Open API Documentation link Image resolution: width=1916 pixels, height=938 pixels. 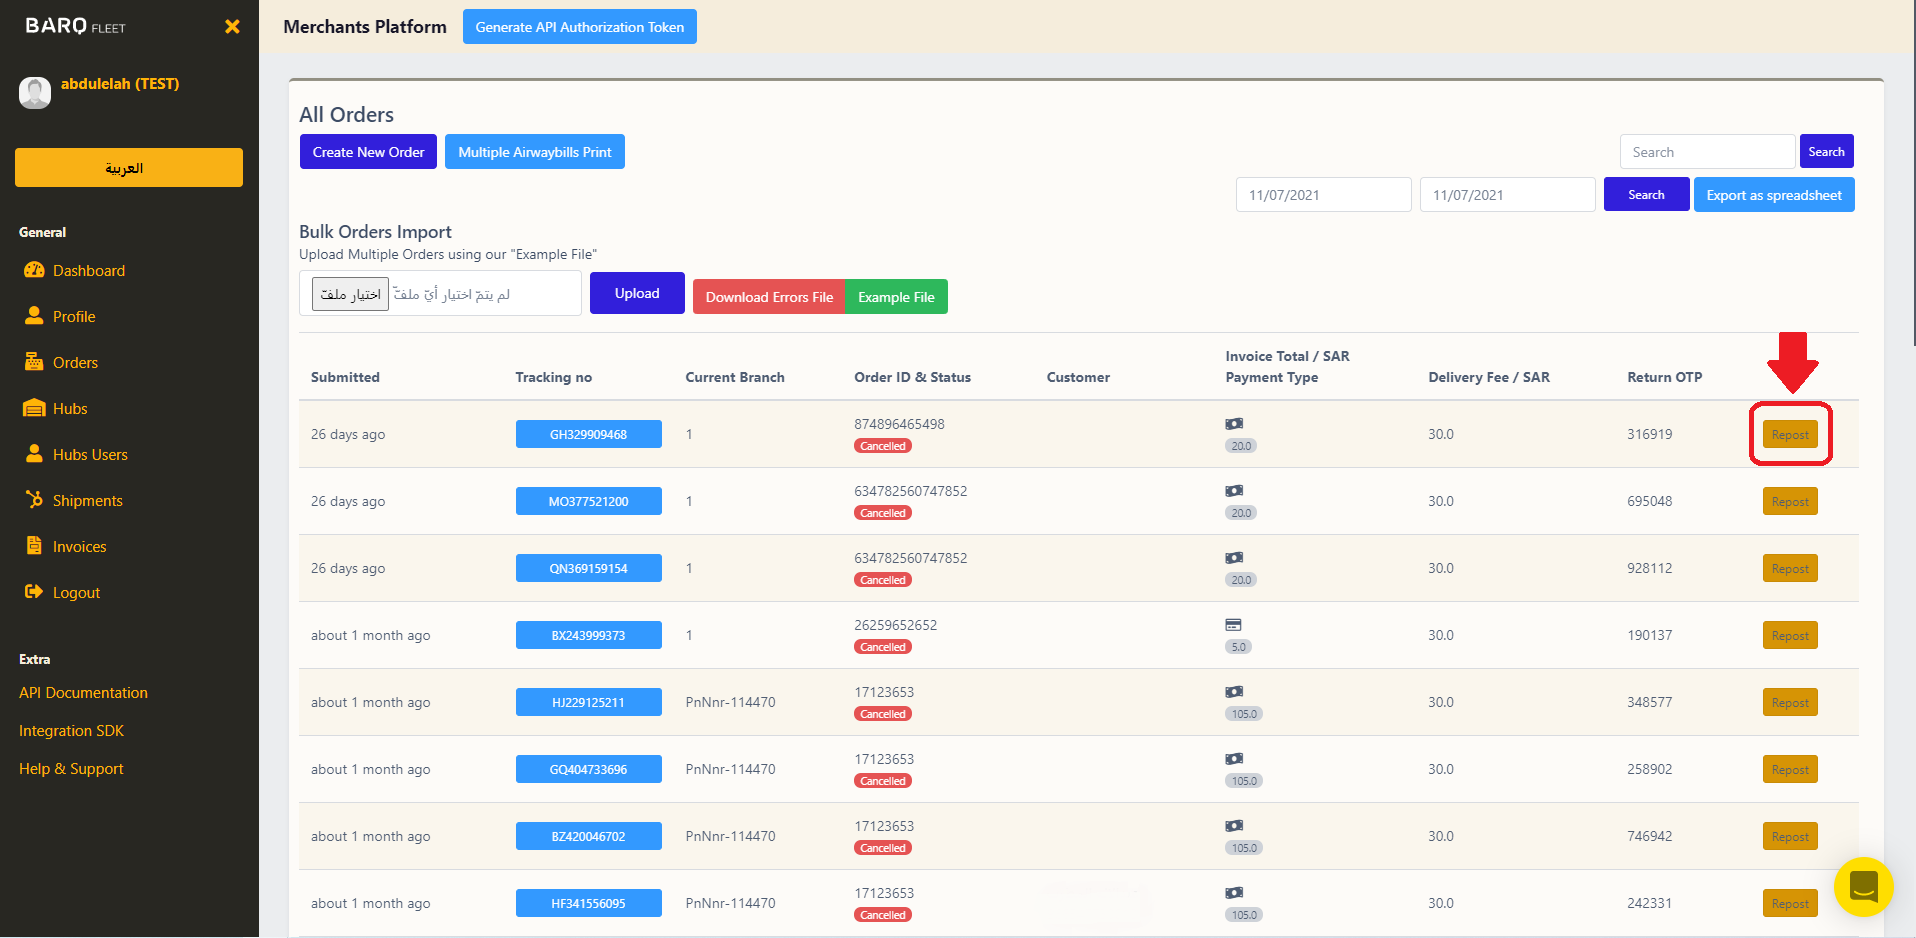pos(83,692)
